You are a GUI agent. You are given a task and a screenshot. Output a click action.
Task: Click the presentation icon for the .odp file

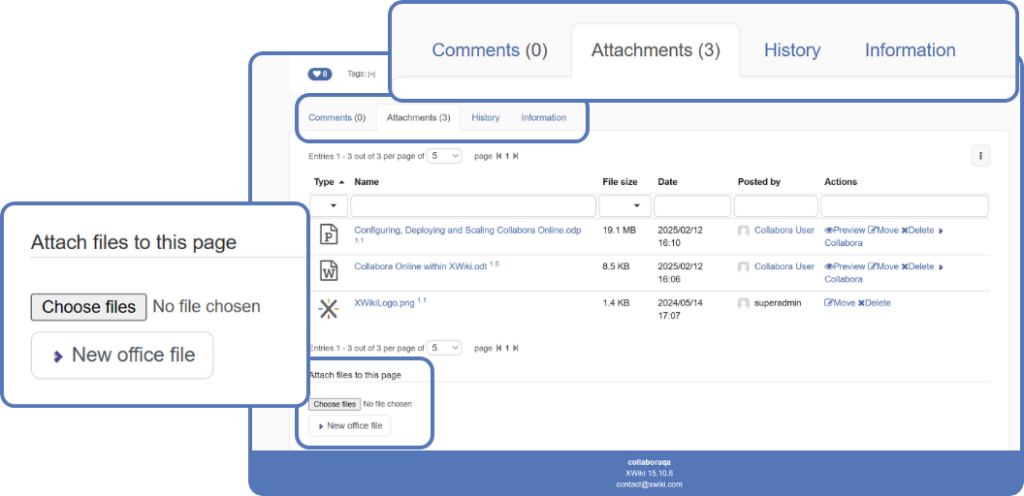pyautogui.click(x=328, y=235)
